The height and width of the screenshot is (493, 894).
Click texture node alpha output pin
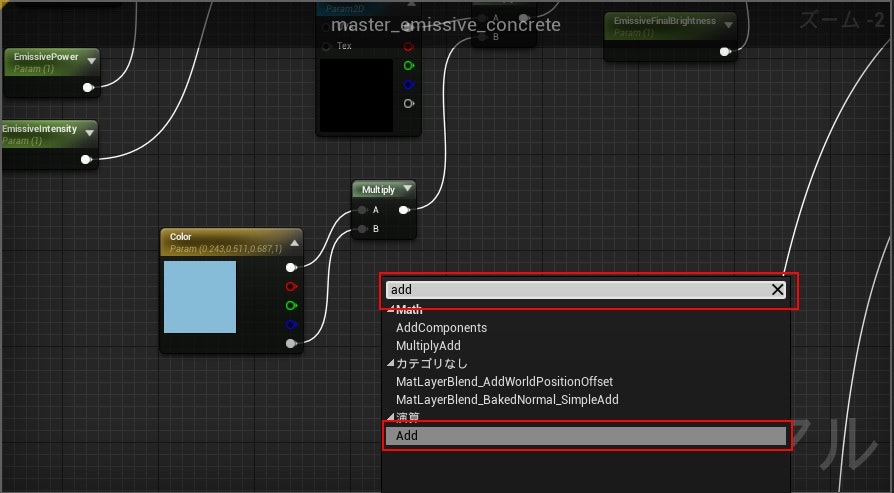[x=408, y=104]
